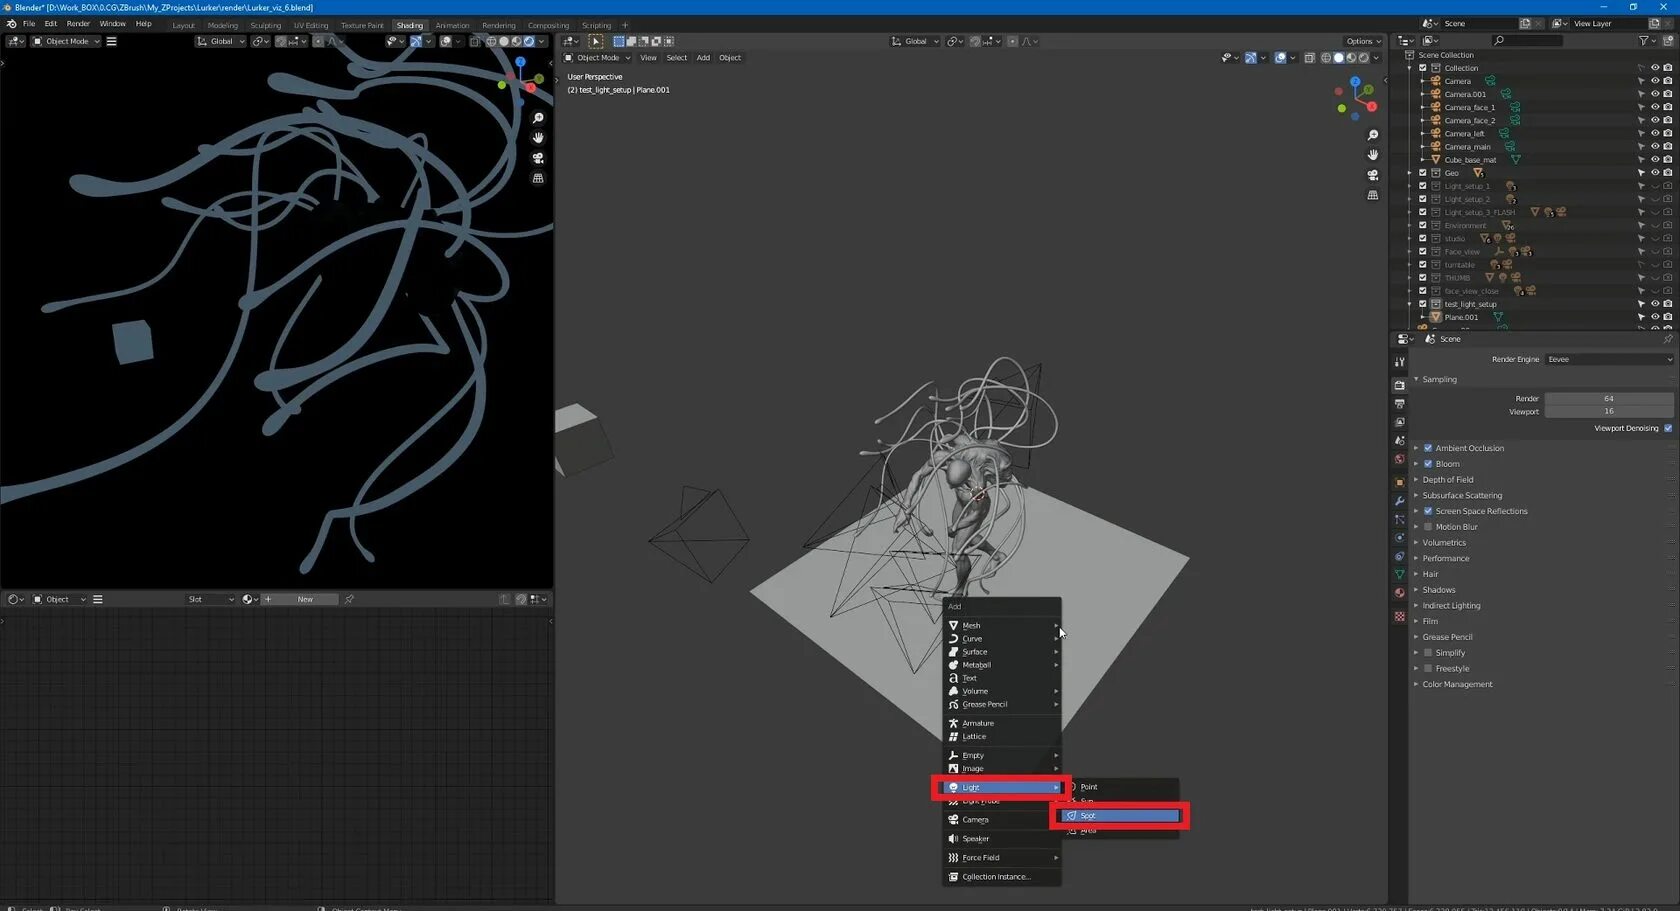The image size is (1680, 911).
Task: Adjust the Render samples field showing 64
Action: 1609,399
